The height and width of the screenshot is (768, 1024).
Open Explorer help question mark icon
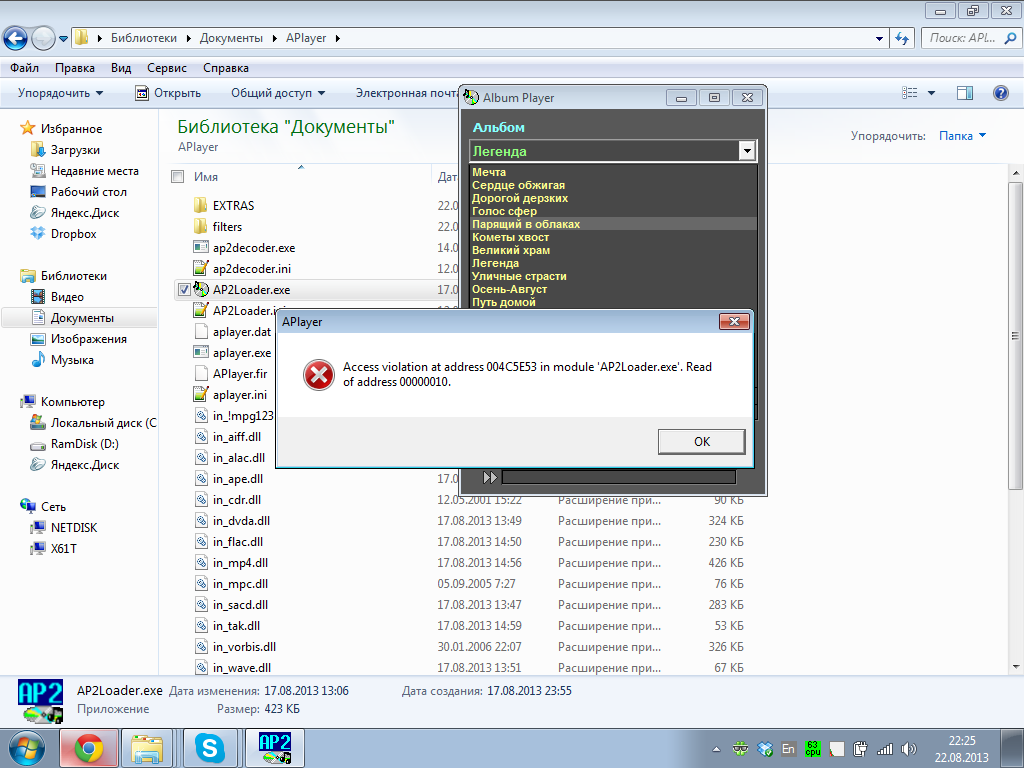1000,93
